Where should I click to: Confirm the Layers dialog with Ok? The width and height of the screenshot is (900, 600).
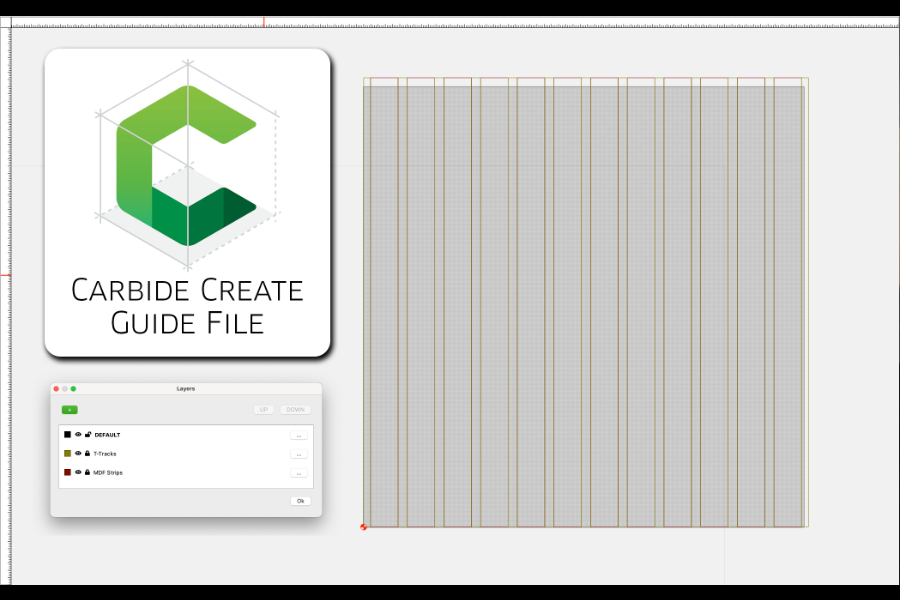click(301, 501)
